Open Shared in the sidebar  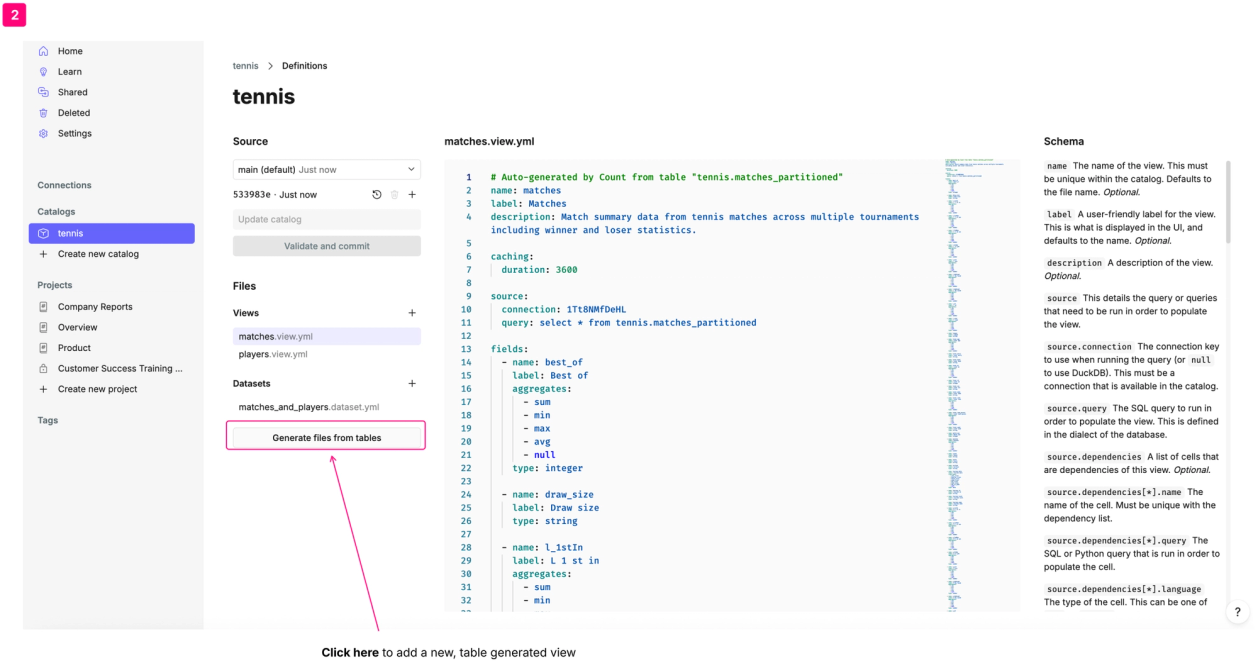click(73, 92)
